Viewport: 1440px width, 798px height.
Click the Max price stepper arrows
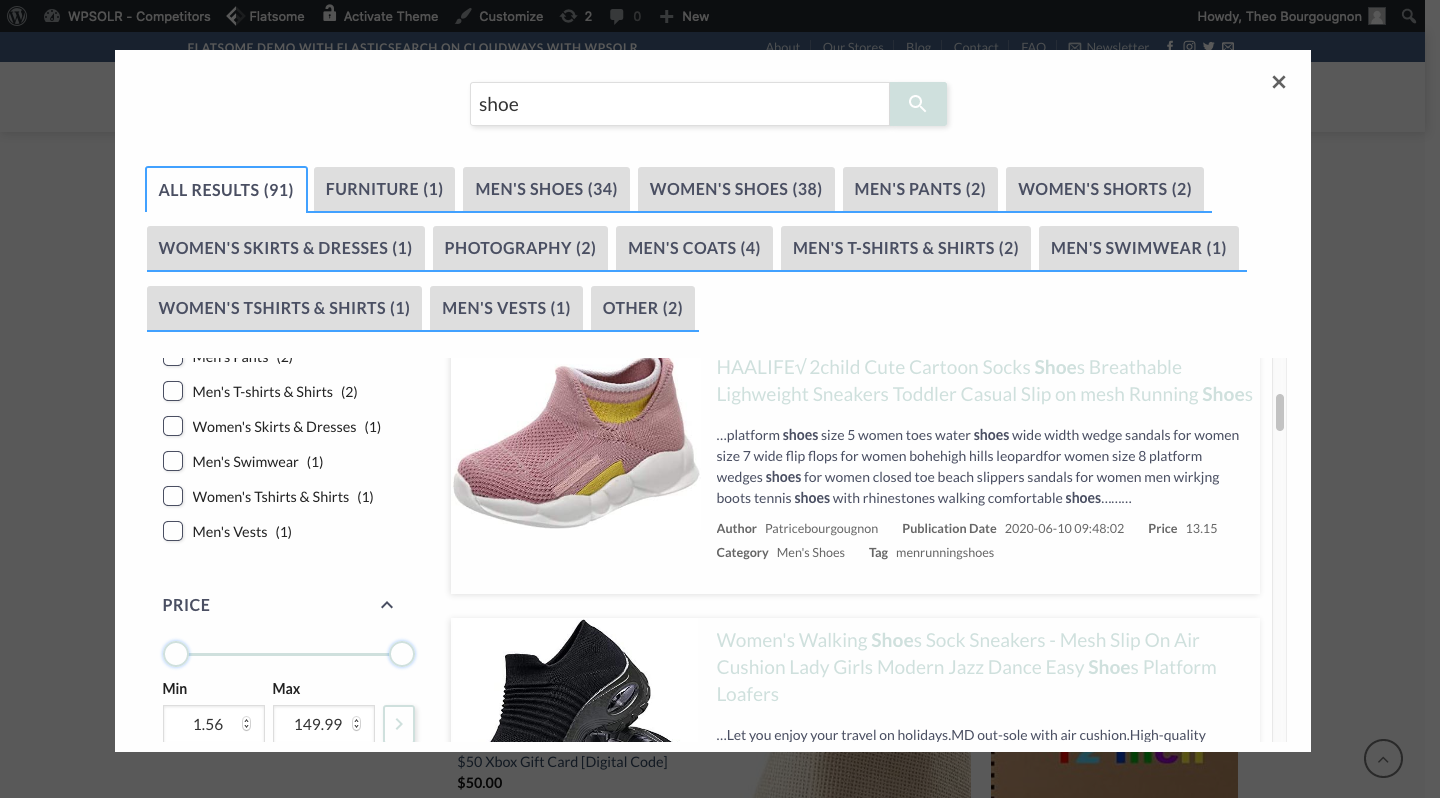356,725
